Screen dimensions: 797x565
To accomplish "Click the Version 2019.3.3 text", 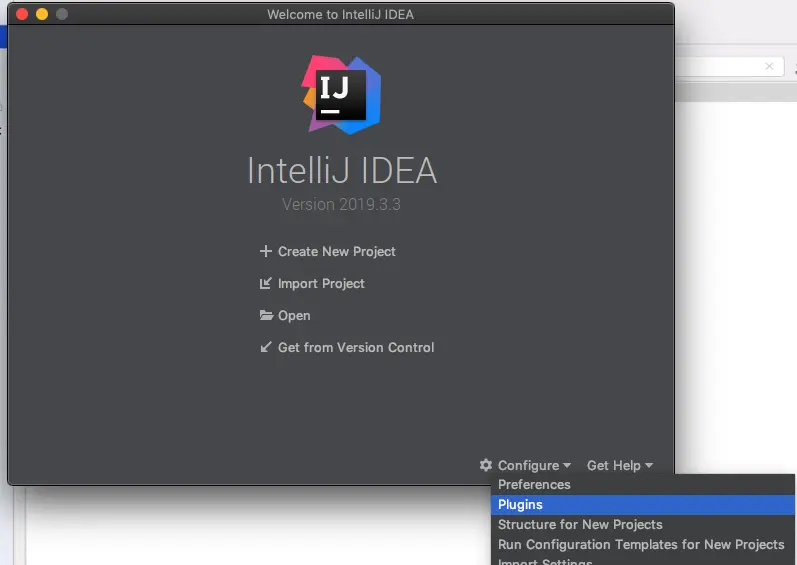I will pyautogui.click(x=341, y=204).
